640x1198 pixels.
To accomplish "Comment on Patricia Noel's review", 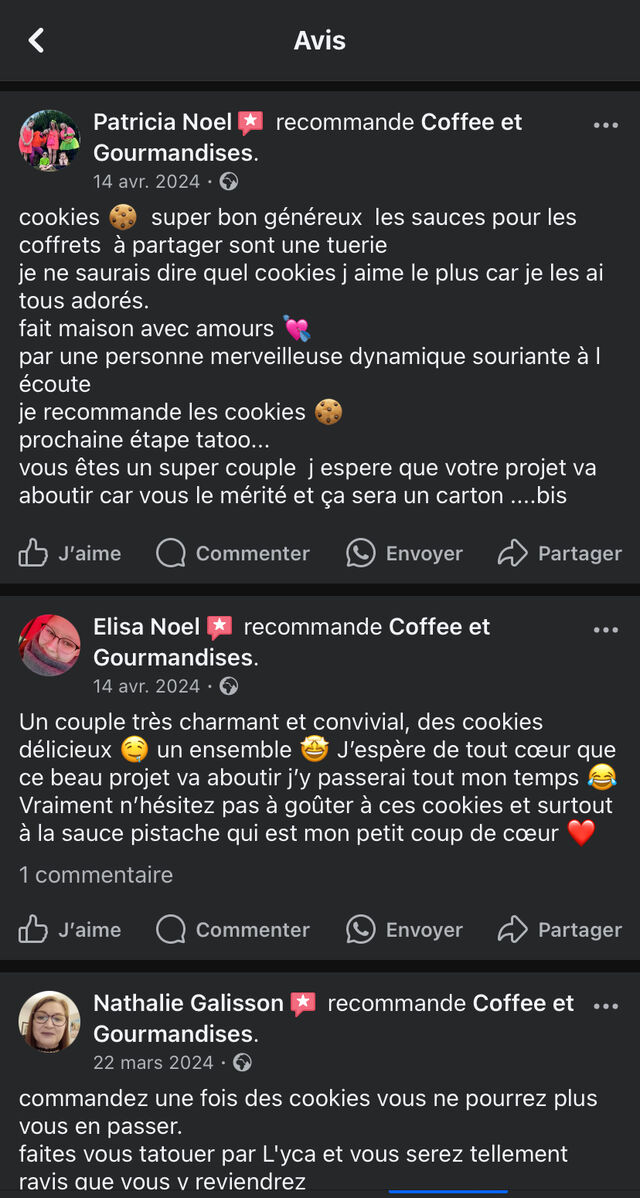I will click(x=233, y=553).
